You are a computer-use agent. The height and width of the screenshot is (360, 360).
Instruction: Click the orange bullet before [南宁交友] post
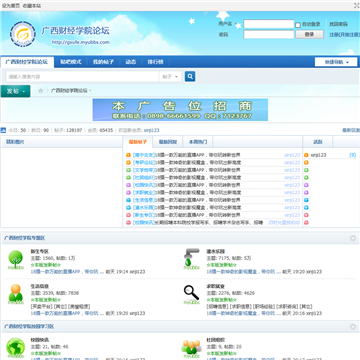pyautogui.click(x=128, y=155)
